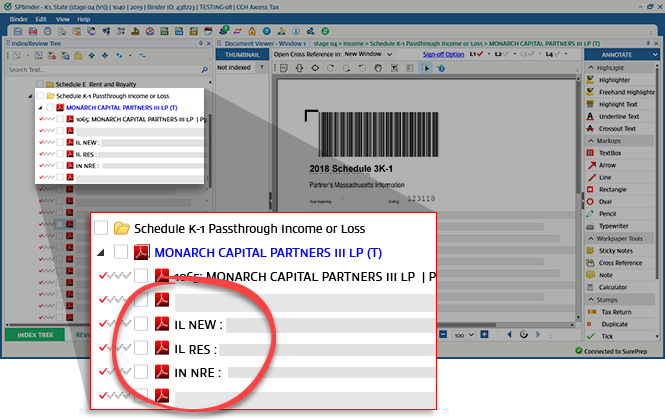Click the yellow folder icon in tree toolbar

coord(78,56)
